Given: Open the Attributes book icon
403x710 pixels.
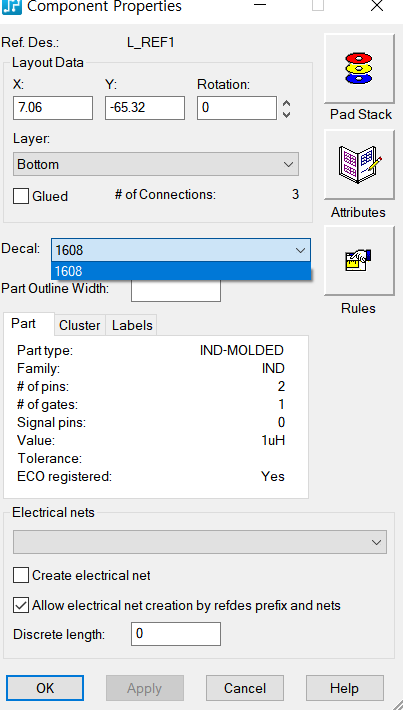Looking at the screenshot, I should pyautogui.click(x=359, y=165).
